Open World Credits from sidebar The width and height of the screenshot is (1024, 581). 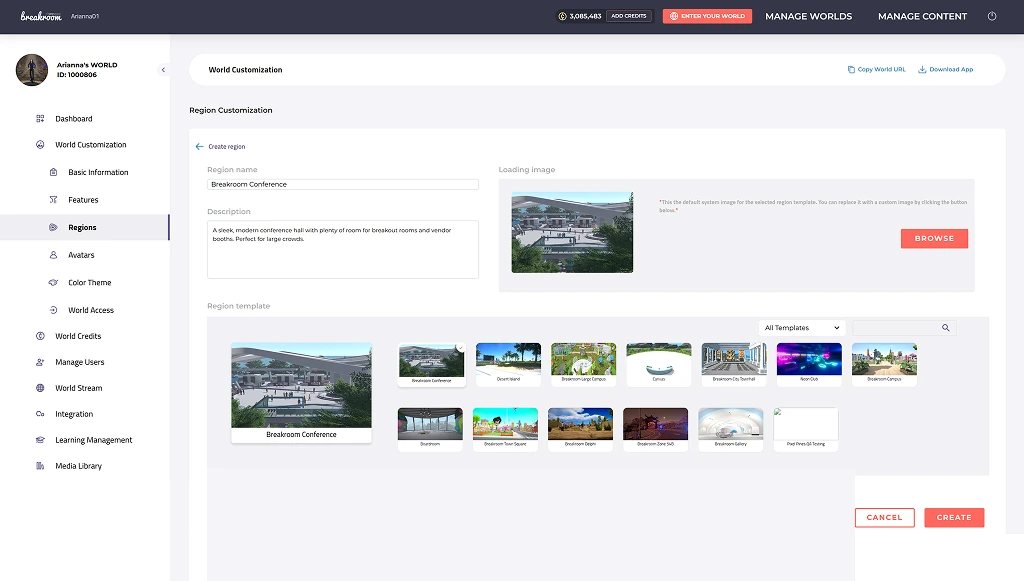coord(78,336)
